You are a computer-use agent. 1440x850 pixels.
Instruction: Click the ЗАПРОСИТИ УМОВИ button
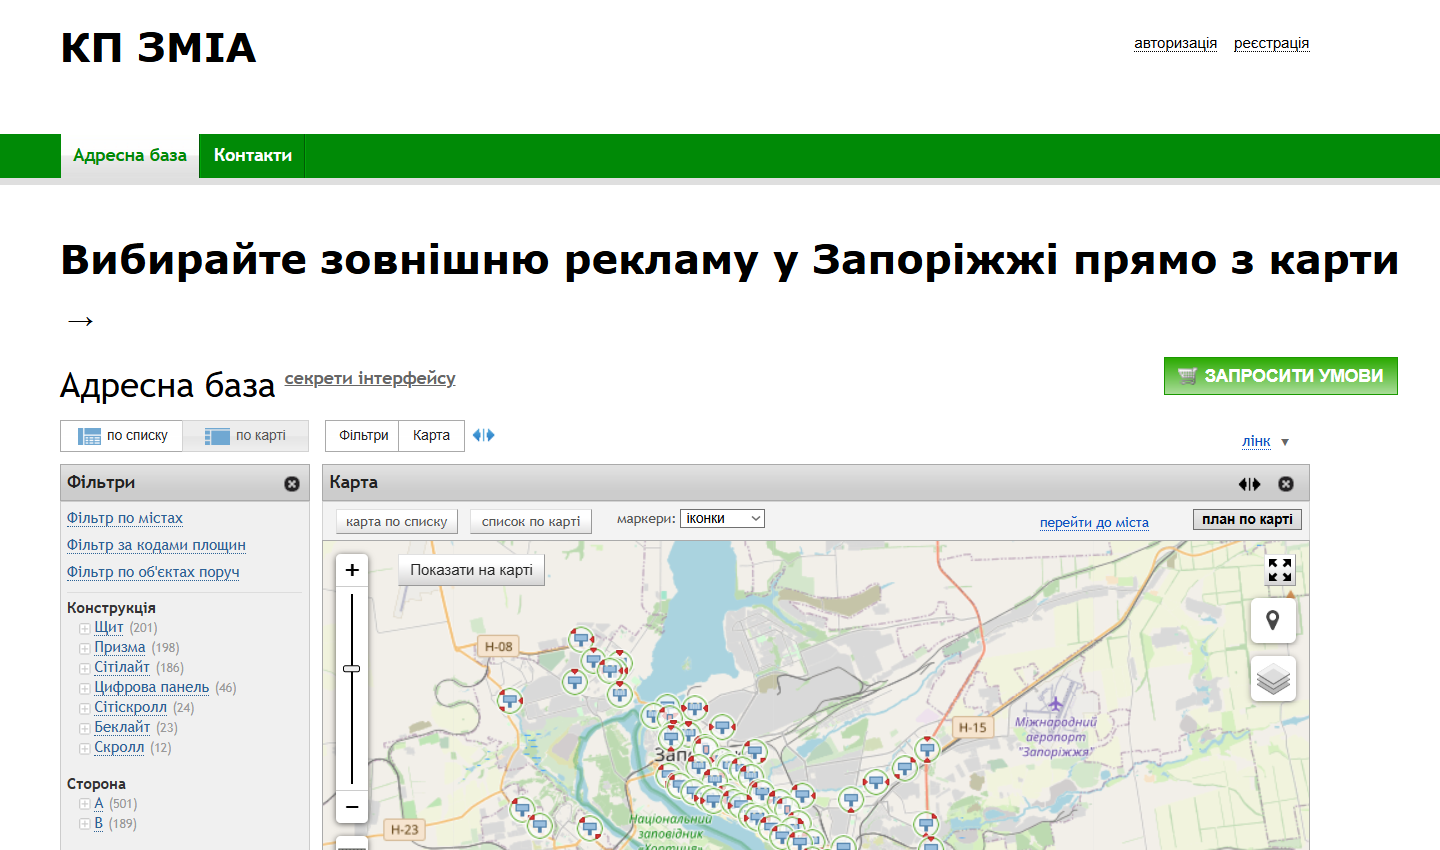1280,376
